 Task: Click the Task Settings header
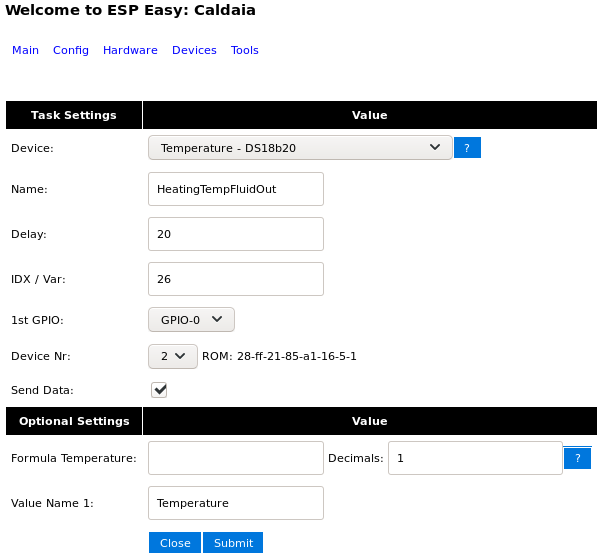click(x=74, y=115)
